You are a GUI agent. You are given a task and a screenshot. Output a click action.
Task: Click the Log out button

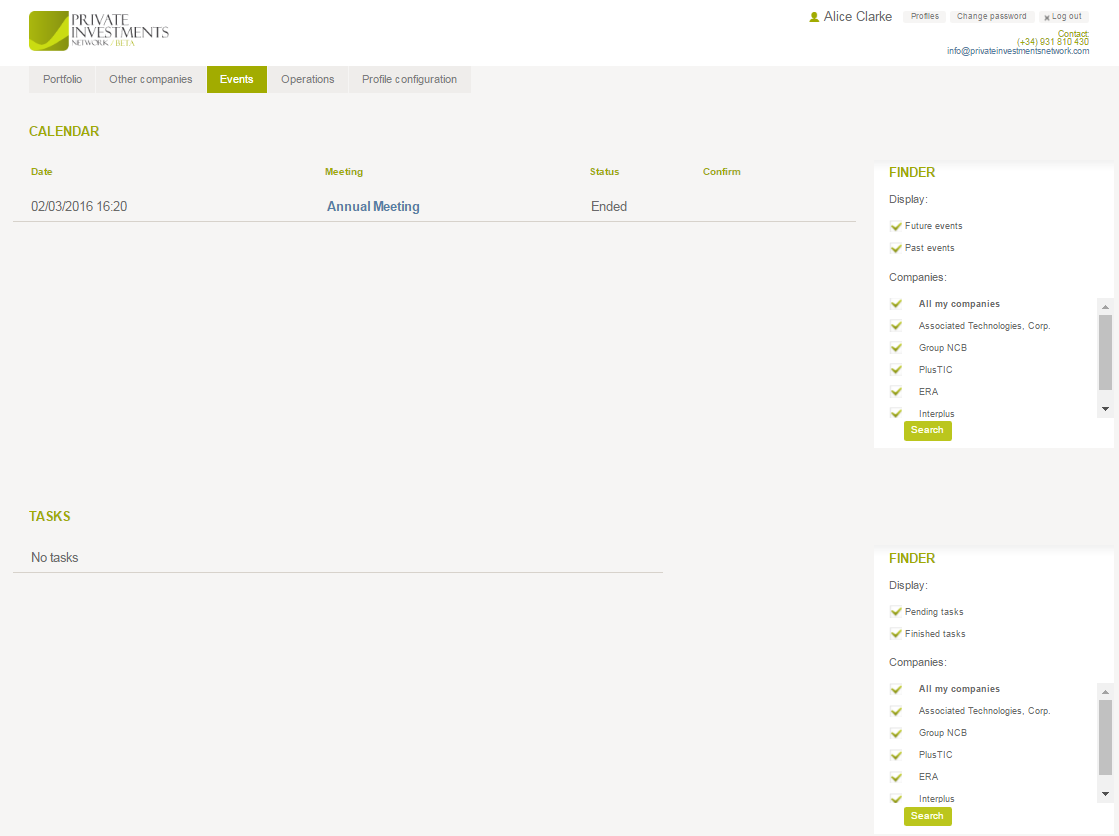coord(1064,17)
